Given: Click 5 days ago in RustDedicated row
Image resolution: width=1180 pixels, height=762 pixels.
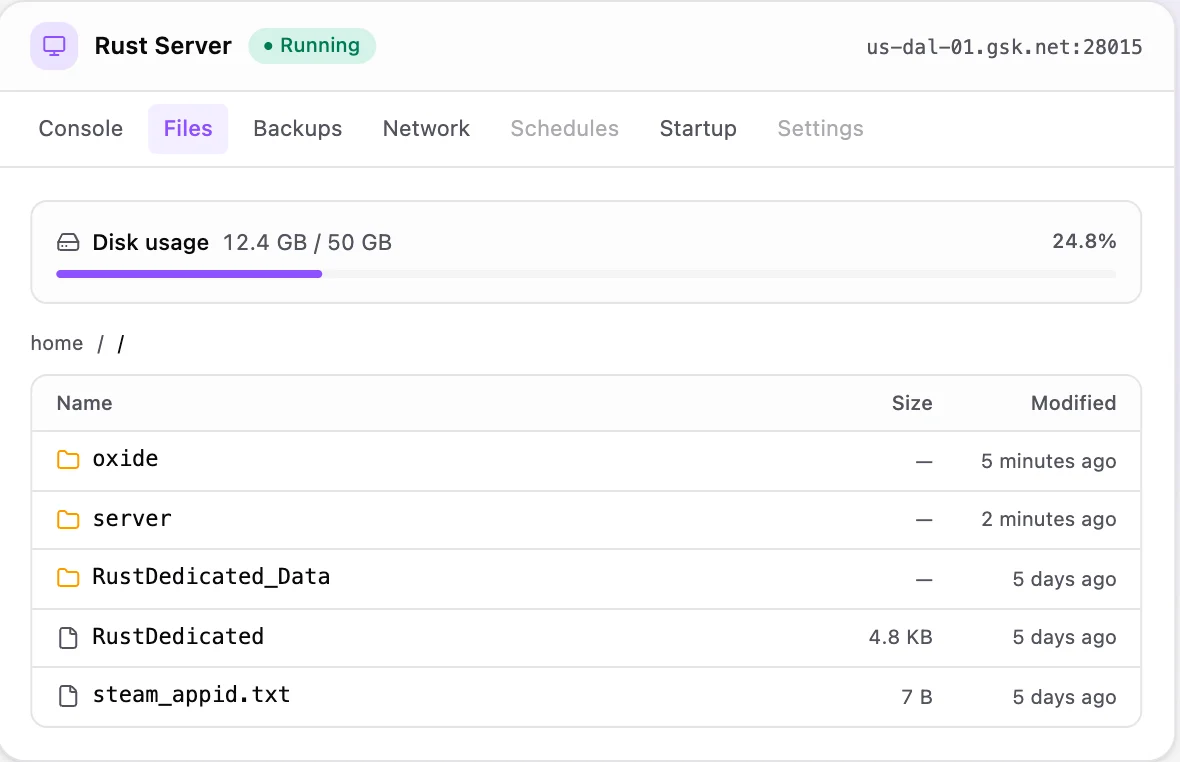Looking at the screenshot, I should (1064, 637).
